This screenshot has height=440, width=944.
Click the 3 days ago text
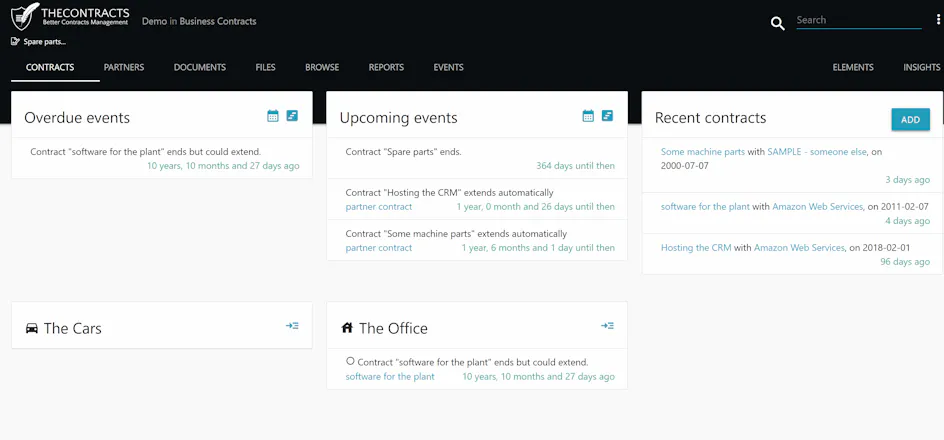[x=907, y=180]
